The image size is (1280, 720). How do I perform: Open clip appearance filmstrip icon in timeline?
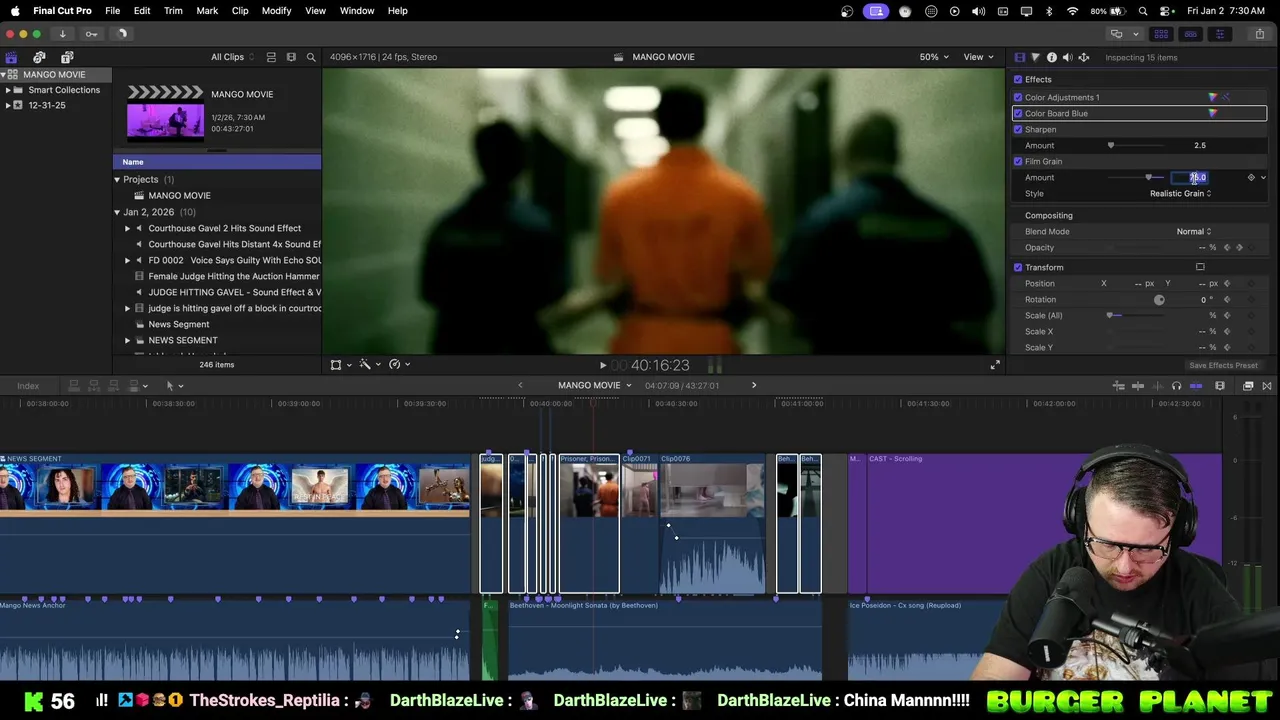click(1220, 386)
